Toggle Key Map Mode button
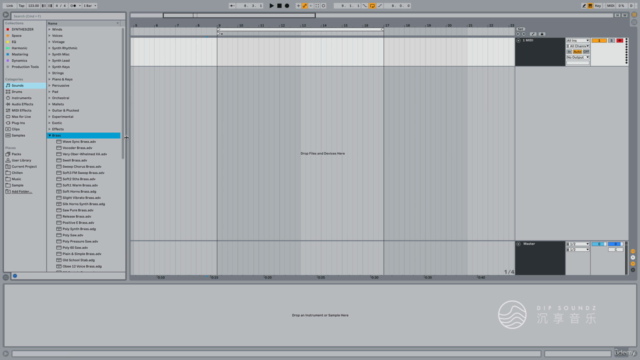 pos(598,6)
